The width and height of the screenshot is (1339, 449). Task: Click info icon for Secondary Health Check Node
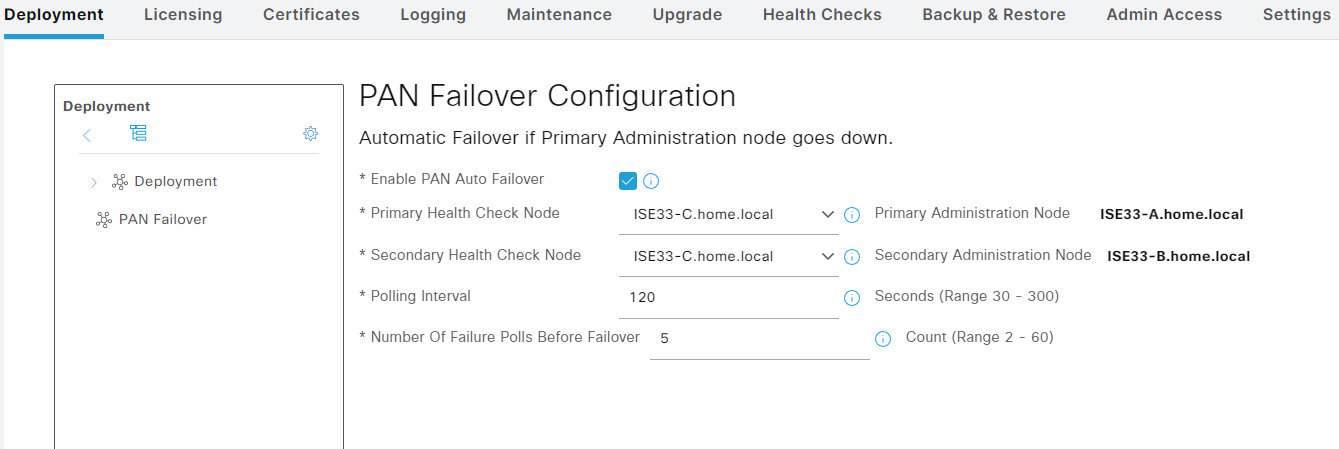point(852,257)
